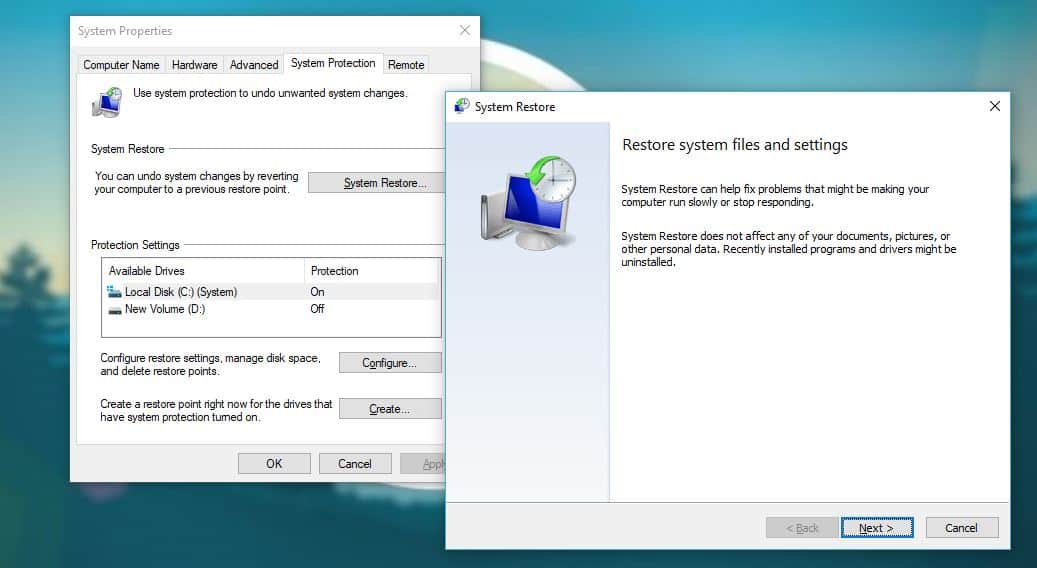The width and height of the screenshot is (1037, 568).
Task: Cancel the System Properties dialog
Action: tap(355, 464)
